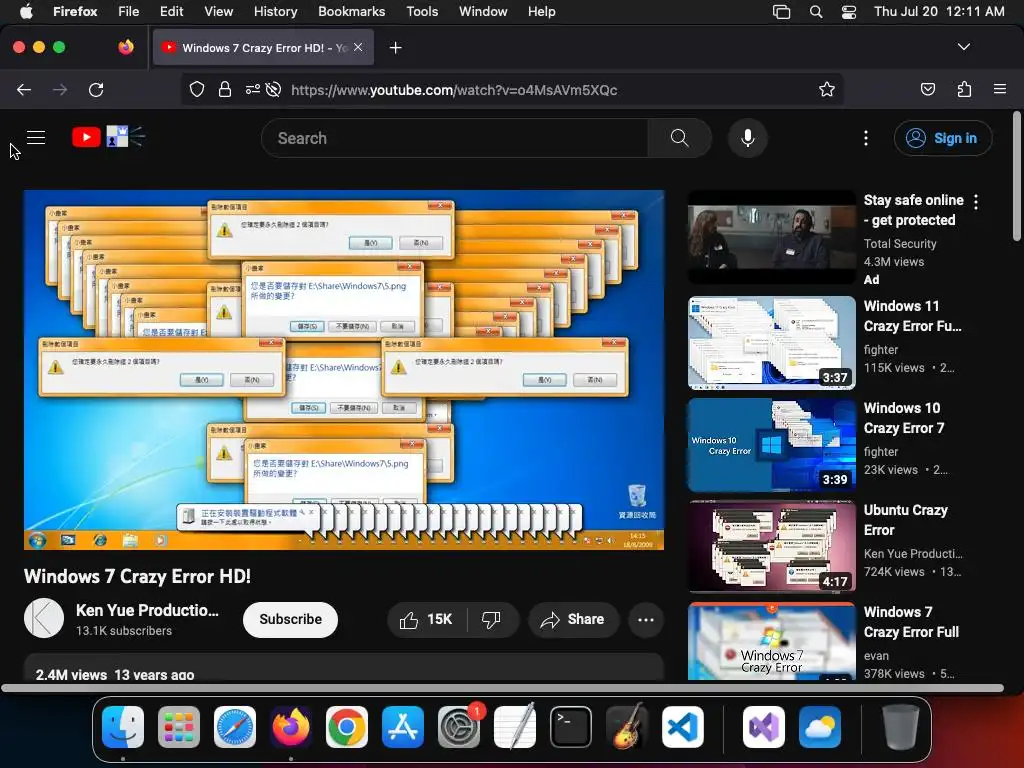The height and width of the screenshot is (768, 1024).
Task: Open Windows 7 Crazy Error Full thumbnail
Action: click(771, 641)
